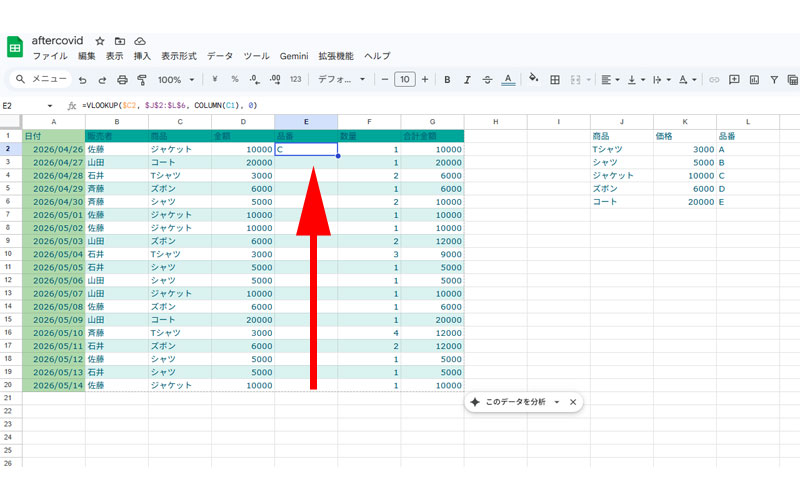Open the text color picker

(x=508, y=80)
